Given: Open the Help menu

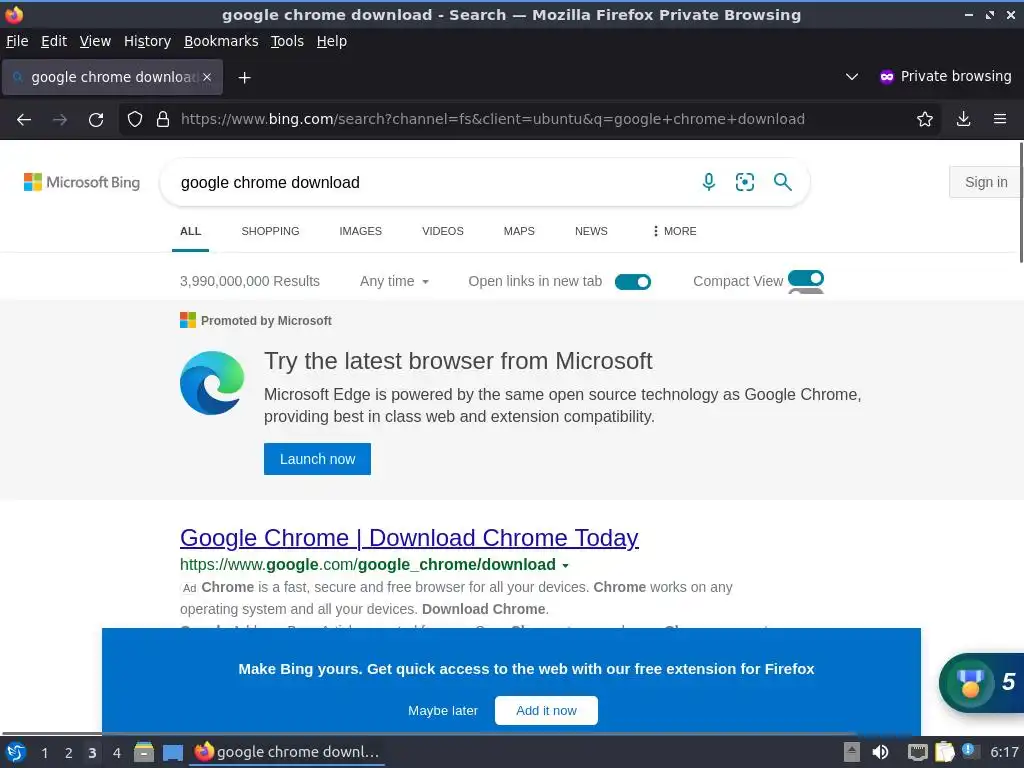Looking at the screenshot, I should [332, 41].
